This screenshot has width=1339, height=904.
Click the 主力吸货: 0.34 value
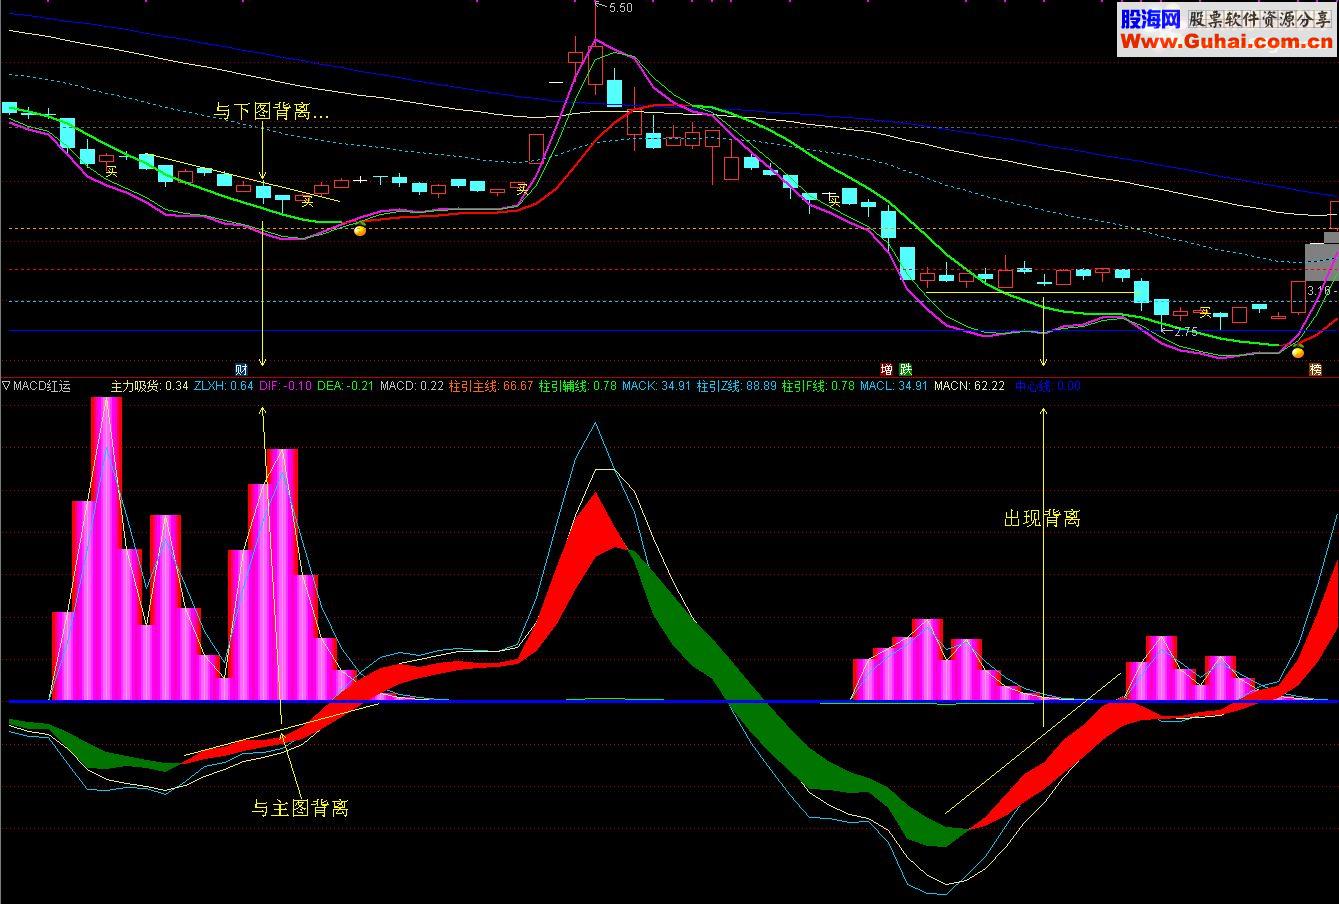point(149,386)
